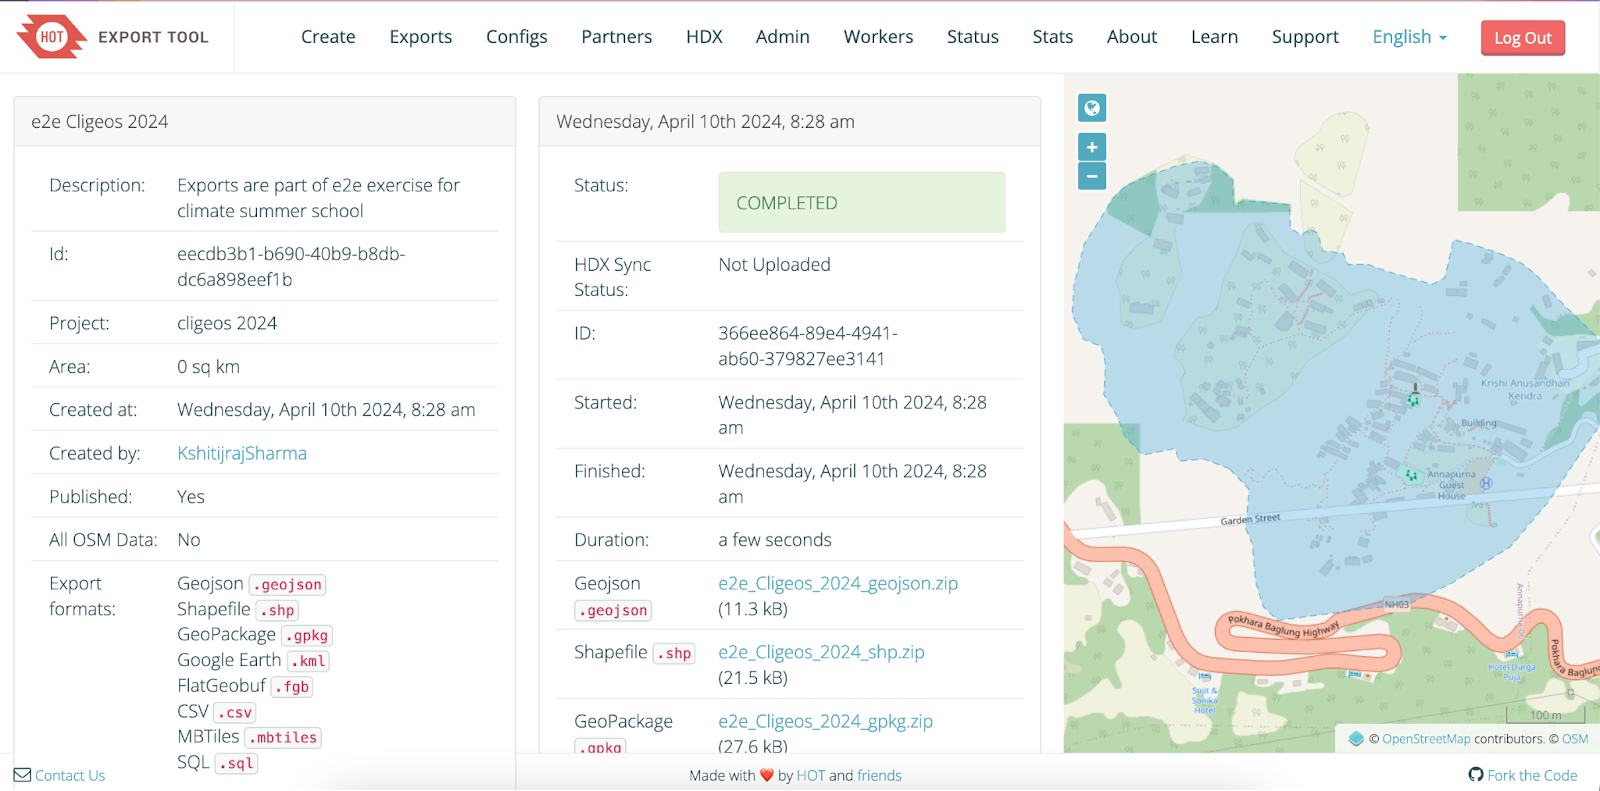Click the .mbtiles format tag
Image resolution: width=1600 pixels, height=791 pixels.
click(284, 738)
